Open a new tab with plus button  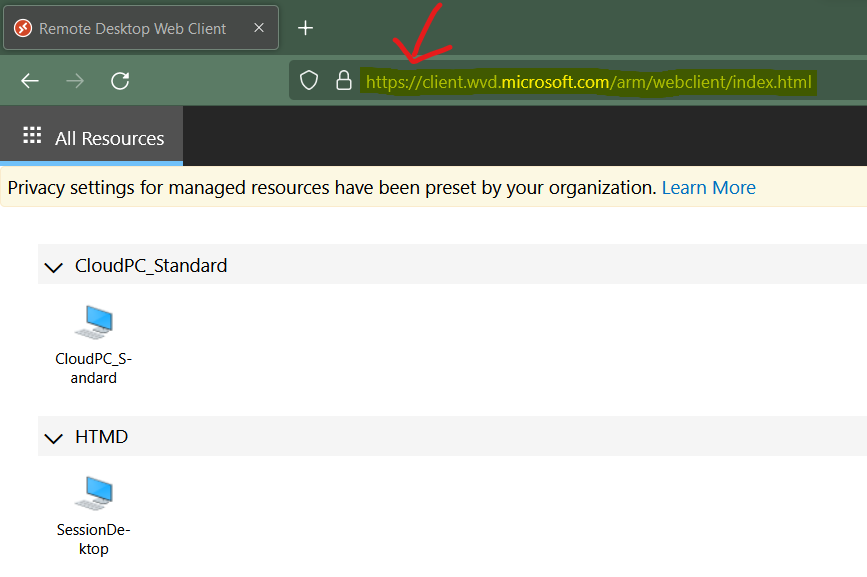(x=305, y=28)
